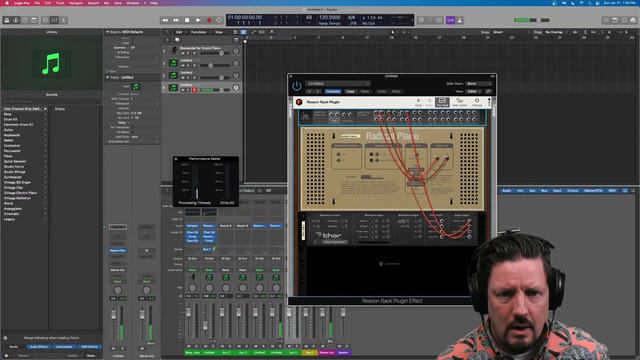Click the Sampler instrument slot in mixer
This screenshot has width=640, height=360.
(x=192, y=226)
